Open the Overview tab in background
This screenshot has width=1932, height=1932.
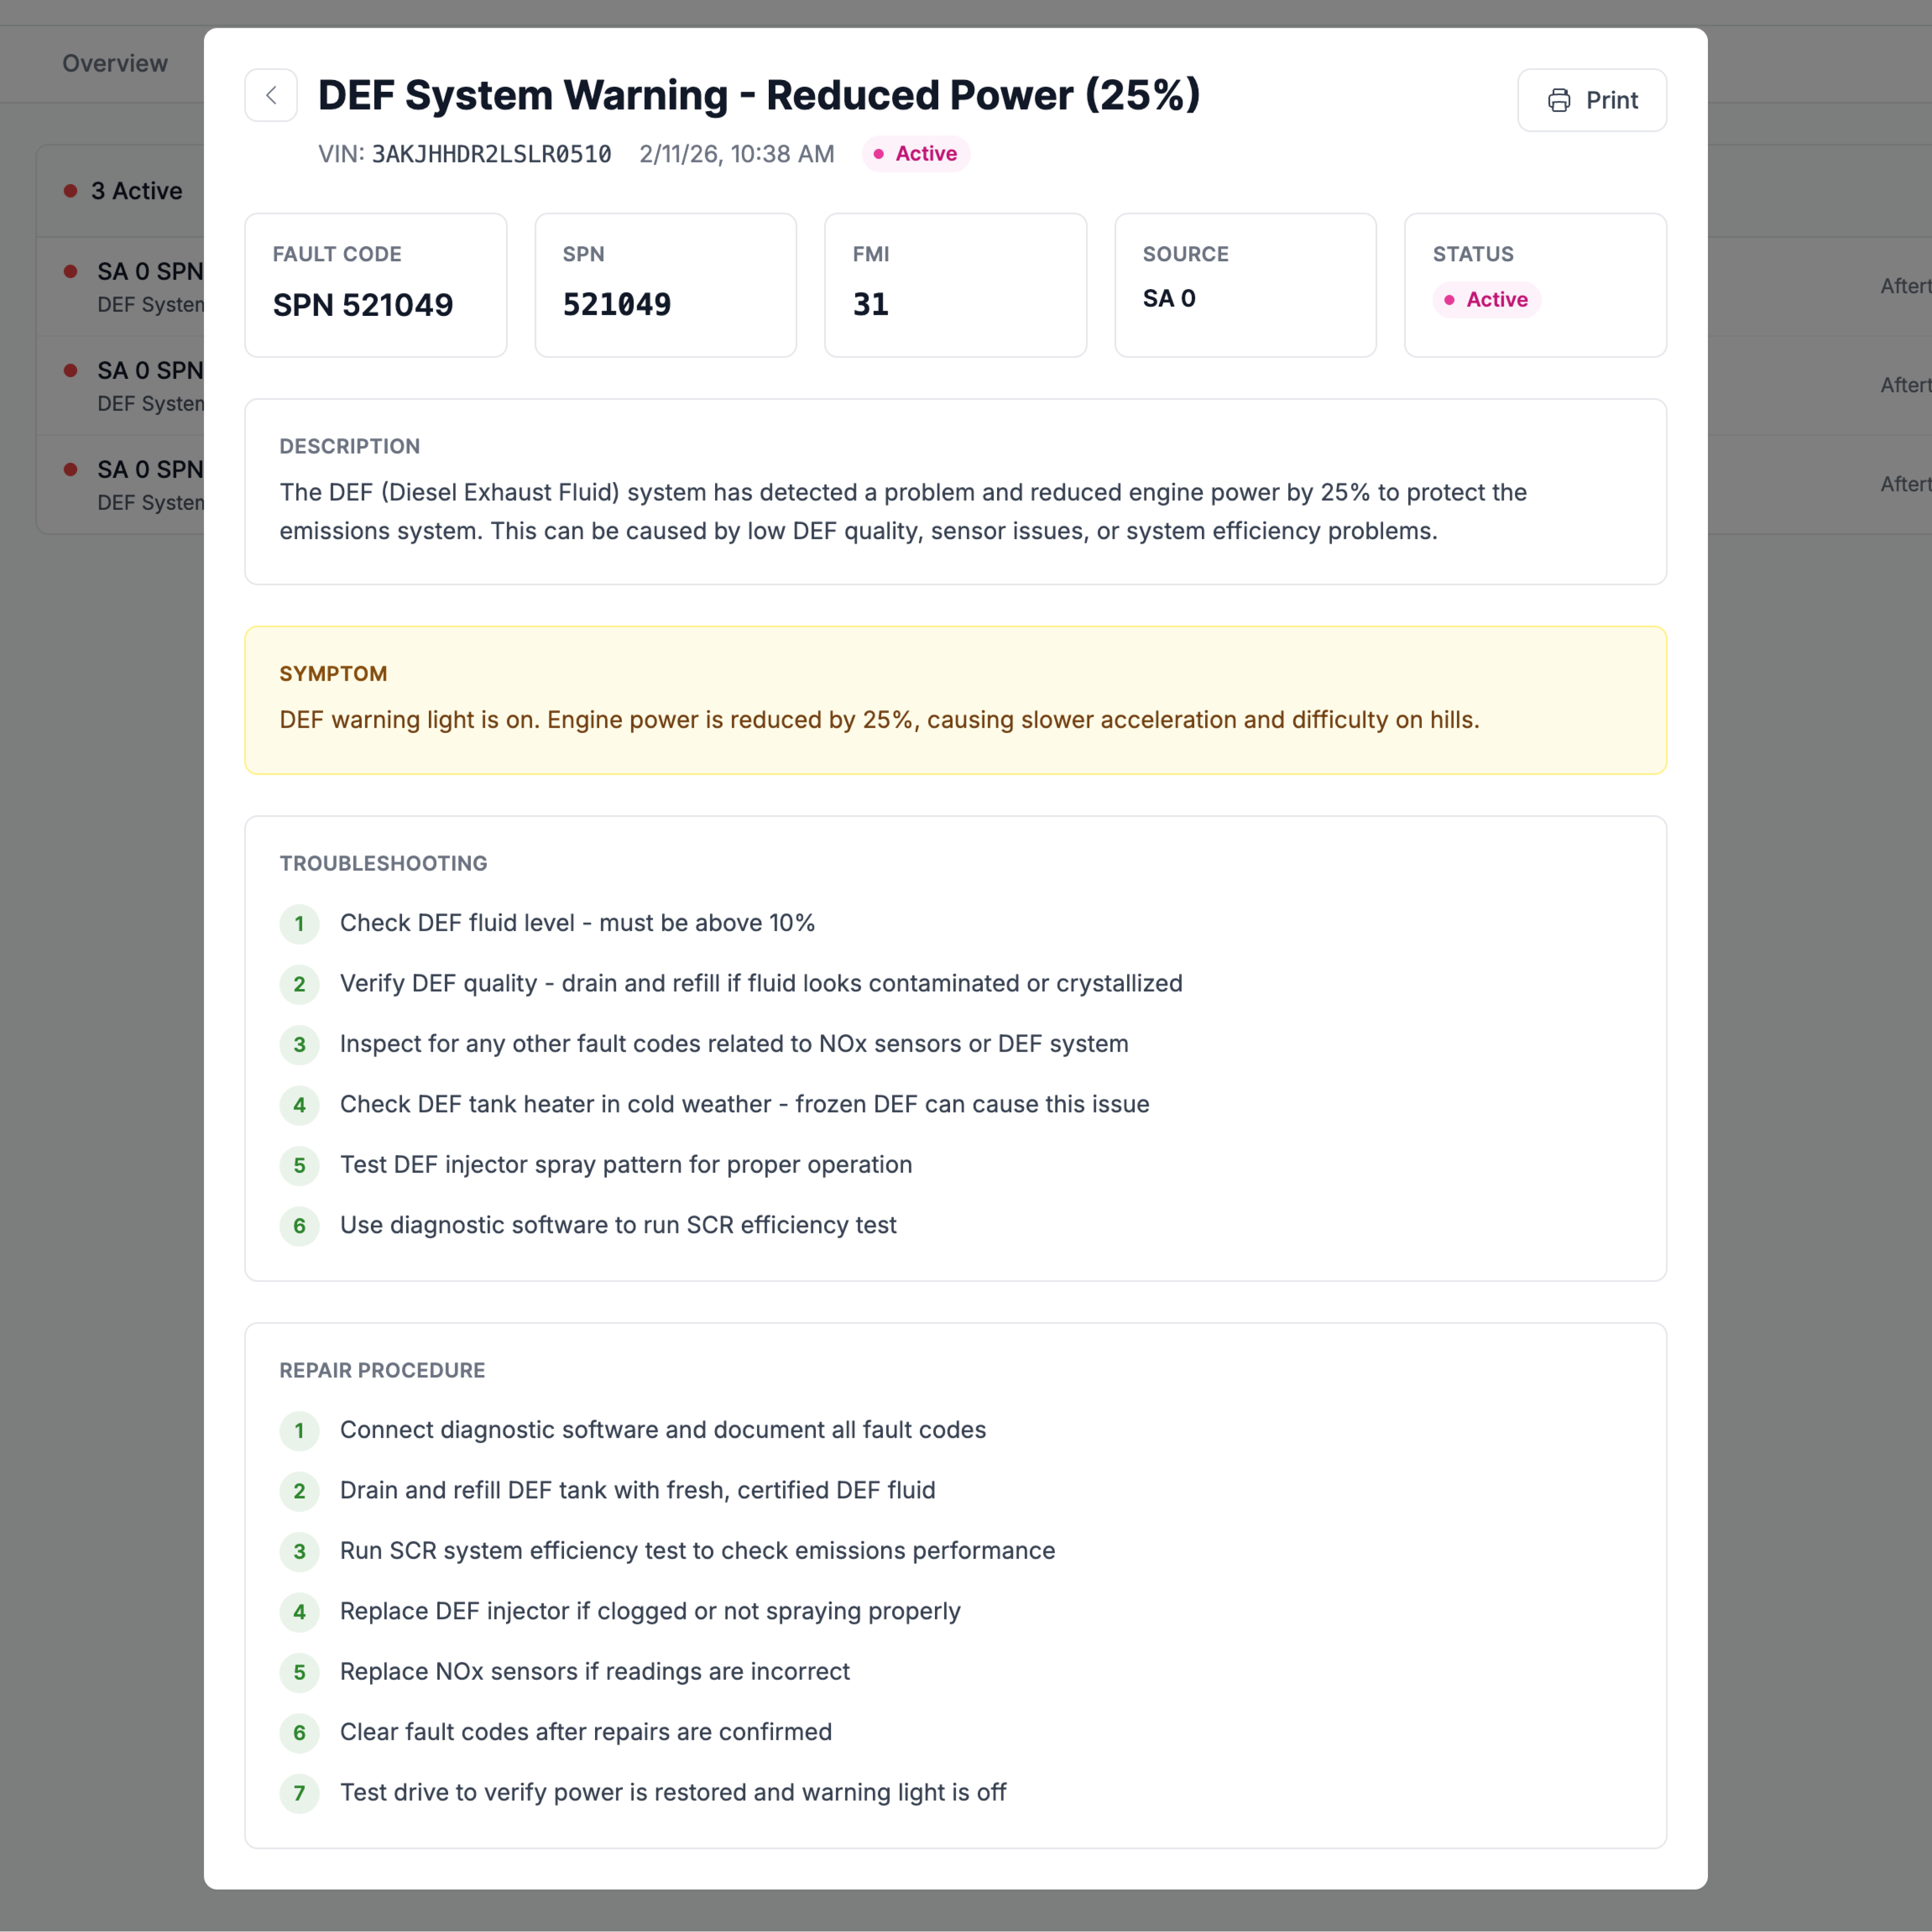pos(115,63)
